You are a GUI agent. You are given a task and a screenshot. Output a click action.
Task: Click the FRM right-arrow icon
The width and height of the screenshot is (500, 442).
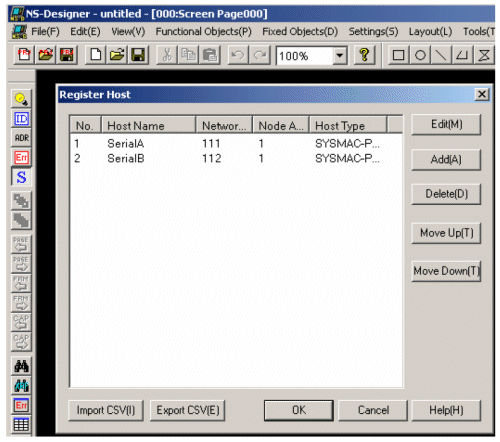coord(22,302)
